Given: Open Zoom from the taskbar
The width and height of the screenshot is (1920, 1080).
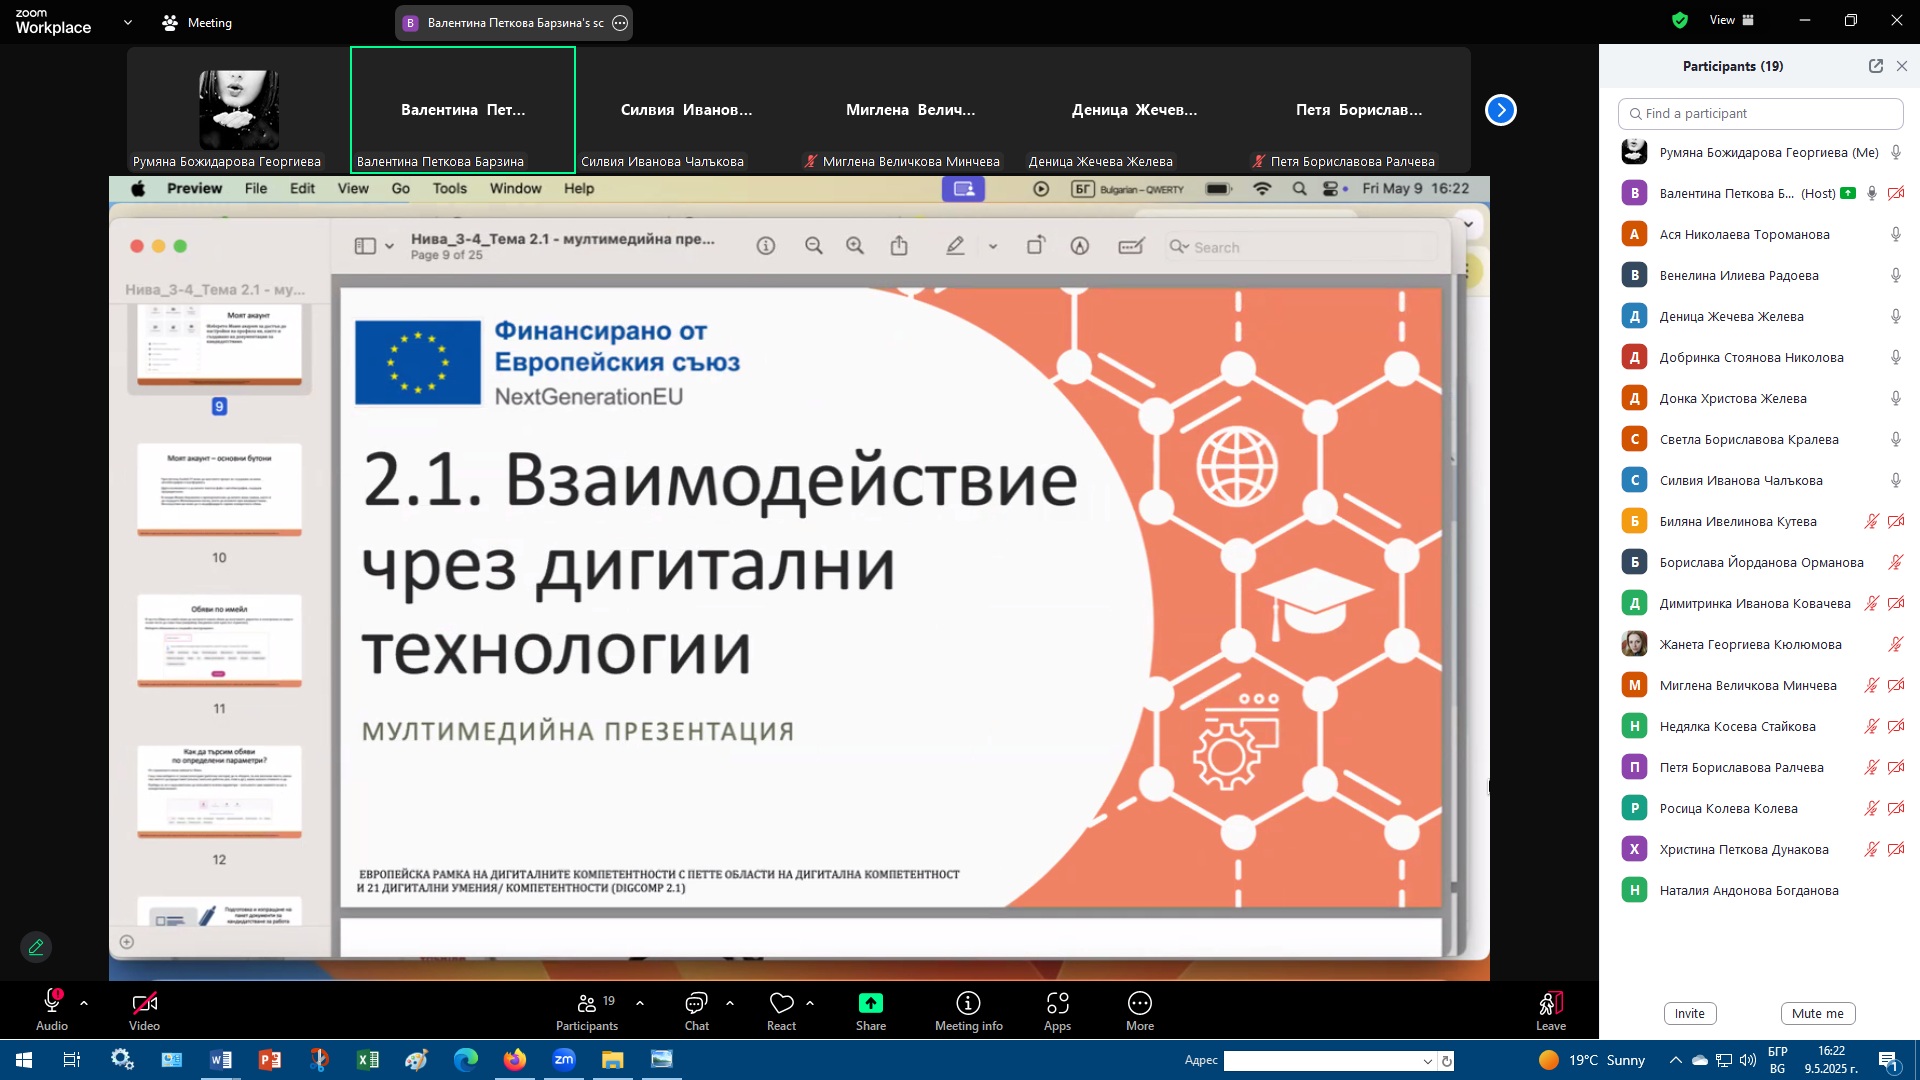Looking at the screenshot, I should (564, 1060).
